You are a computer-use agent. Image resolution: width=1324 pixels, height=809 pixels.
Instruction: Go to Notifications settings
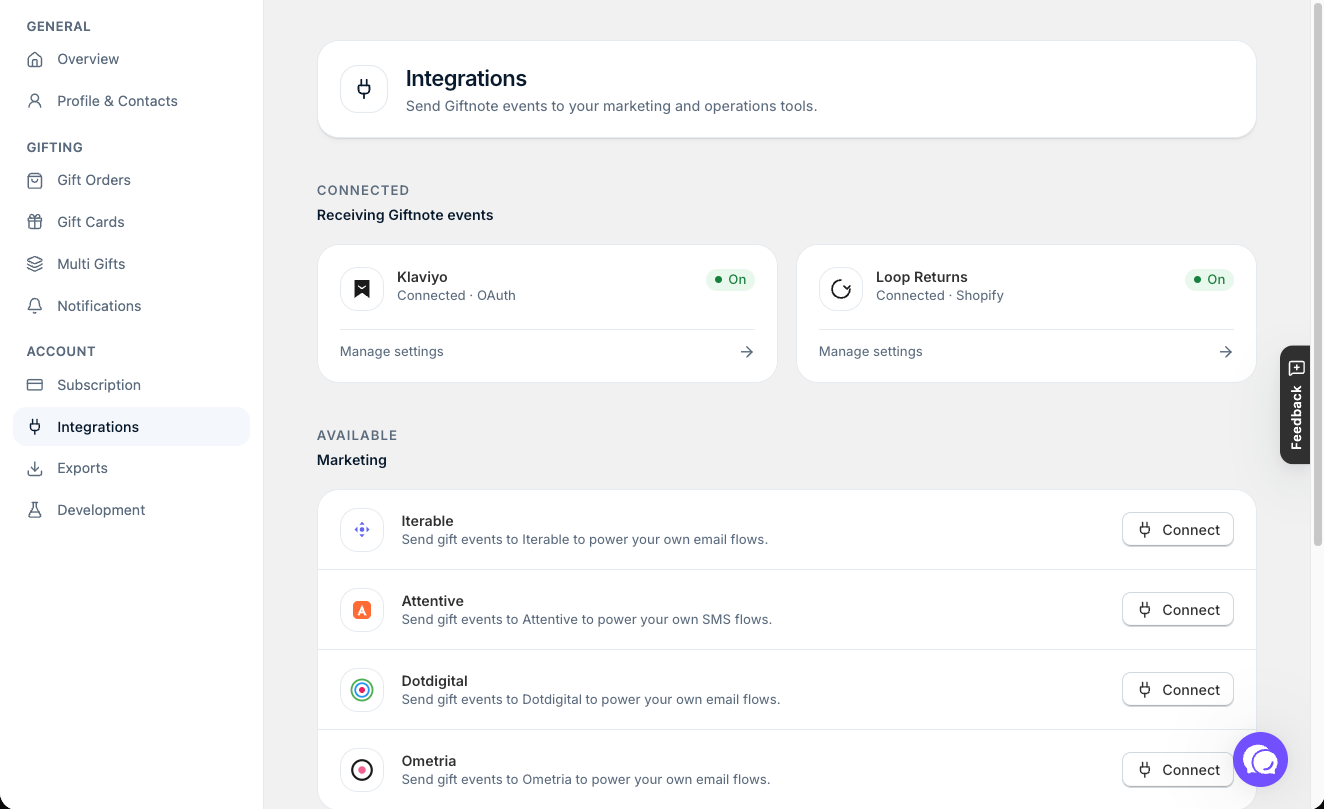tap(131, 306)
